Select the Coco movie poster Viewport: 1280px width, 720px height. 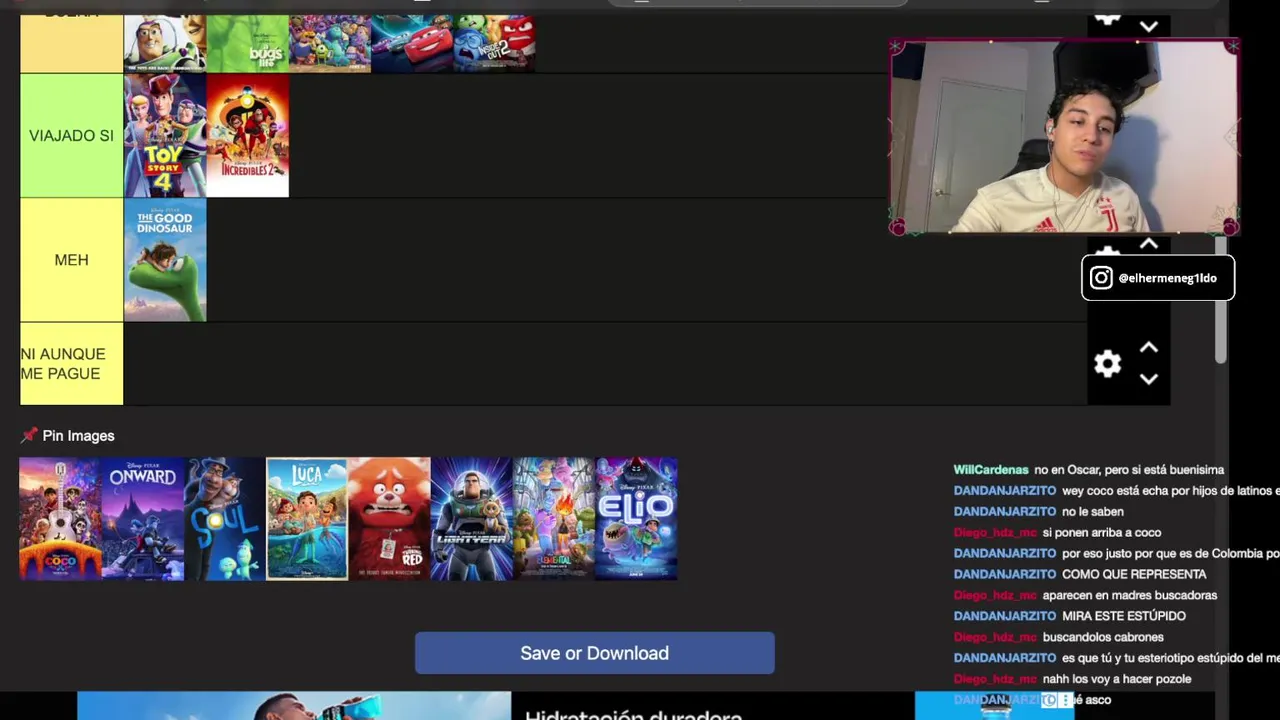point(60,519)
